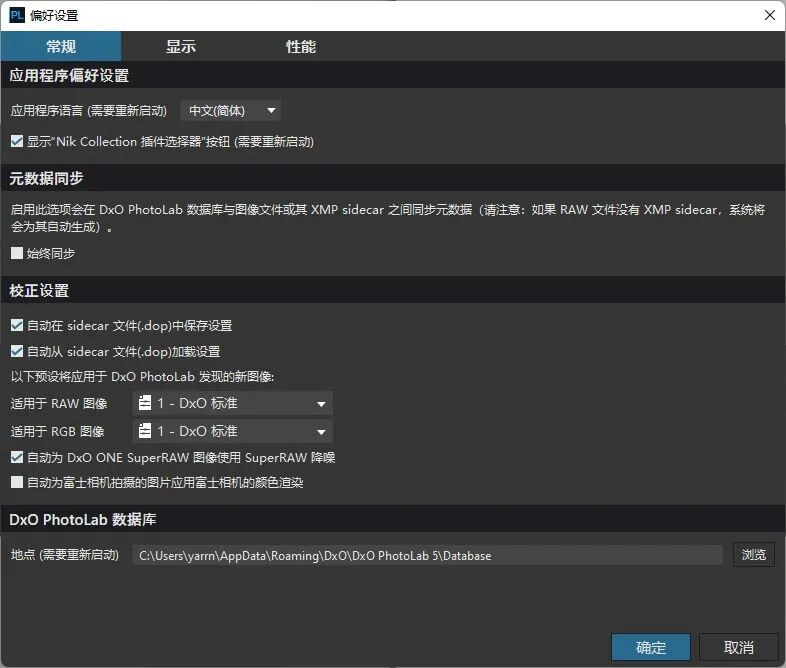
Task: Click the preset icon in the RAW dropdown
Action: [145, 403]
